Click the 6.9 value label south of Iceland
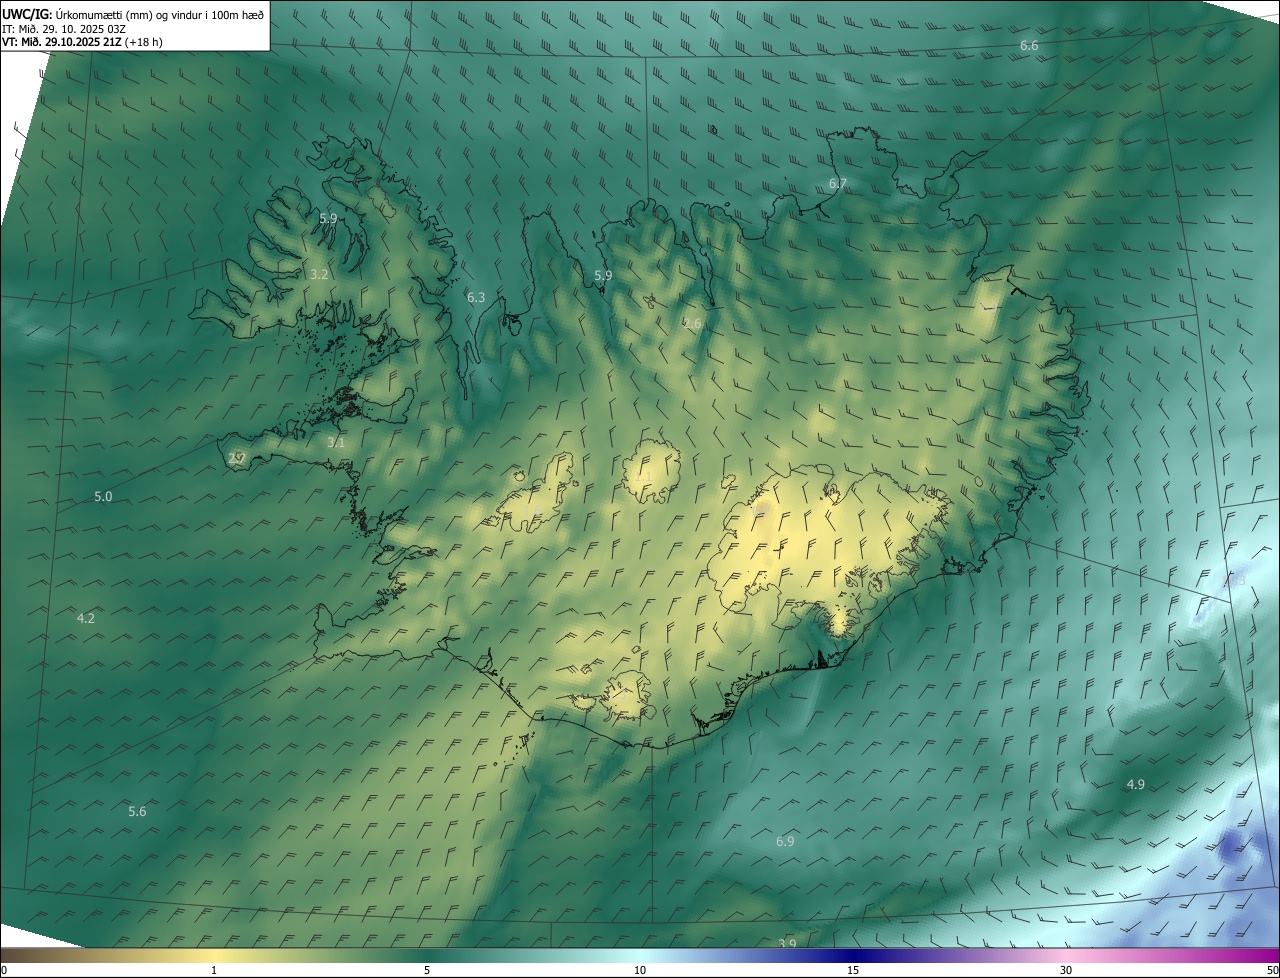Viewport: 1280px width, 978px height. tap(785, 841)
